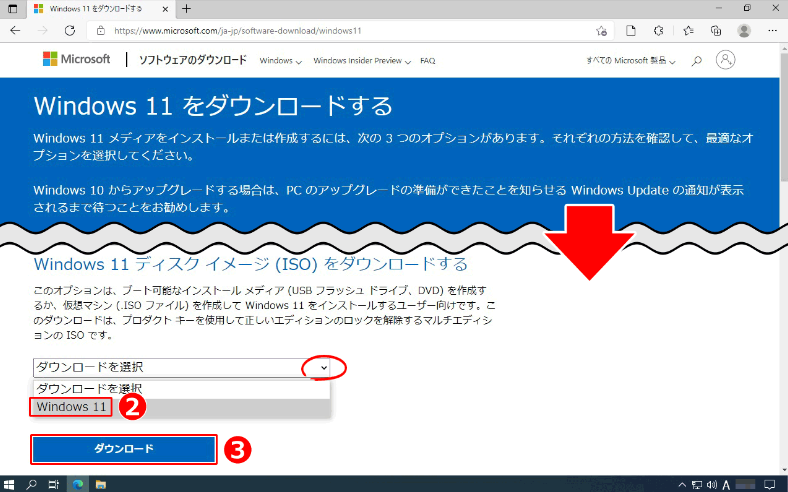
Task: Click the reading view page icon in toolbar
Action: 630,31
